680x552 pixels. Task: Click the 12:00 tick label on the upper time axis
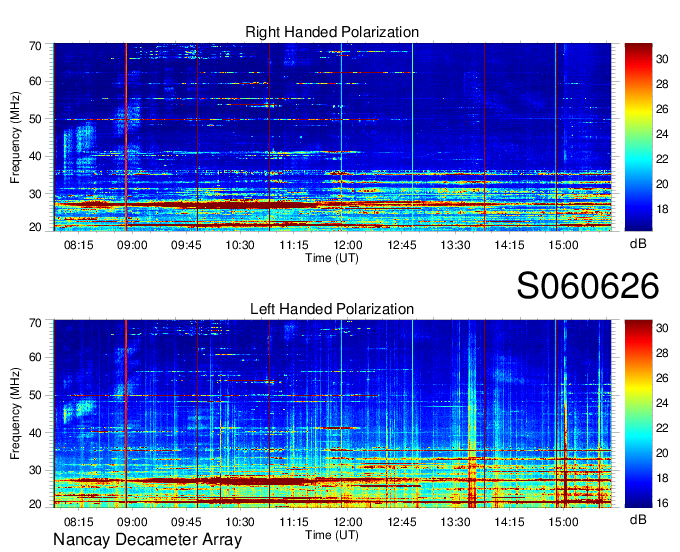coord(348,245)
